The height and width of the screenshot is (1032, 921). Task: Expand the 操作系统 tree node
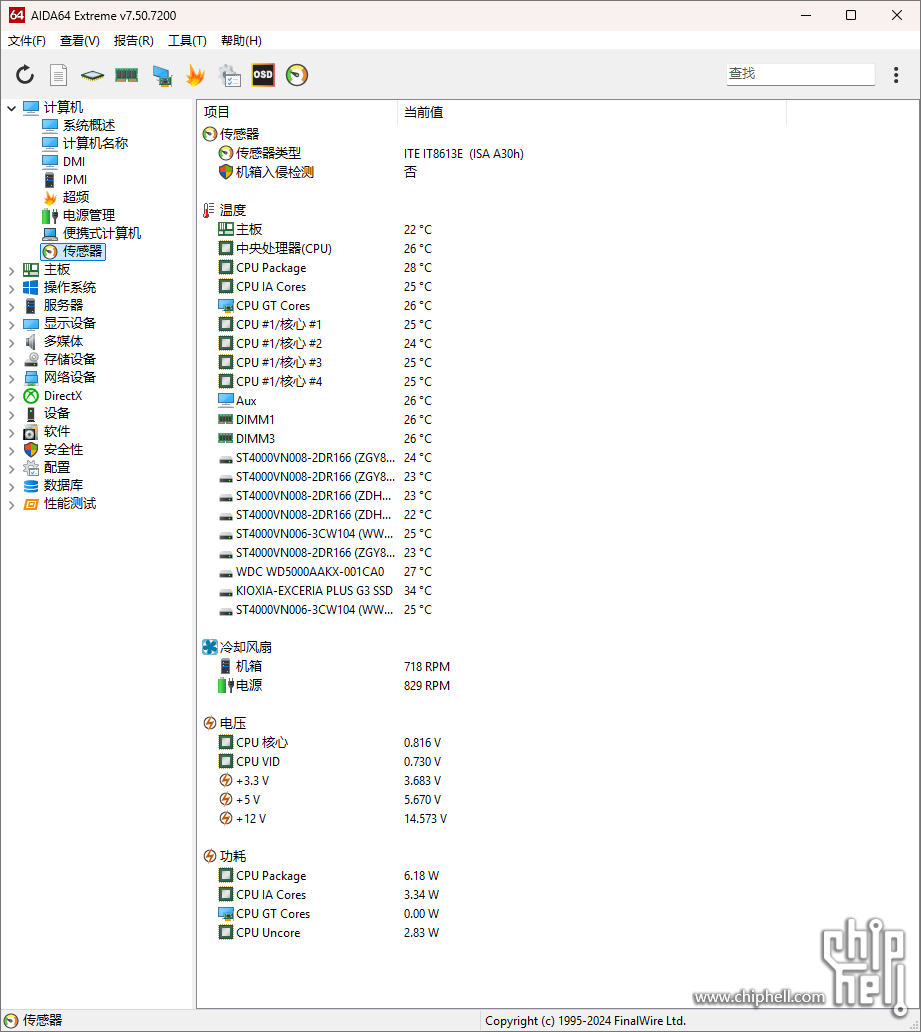point(12,288)
